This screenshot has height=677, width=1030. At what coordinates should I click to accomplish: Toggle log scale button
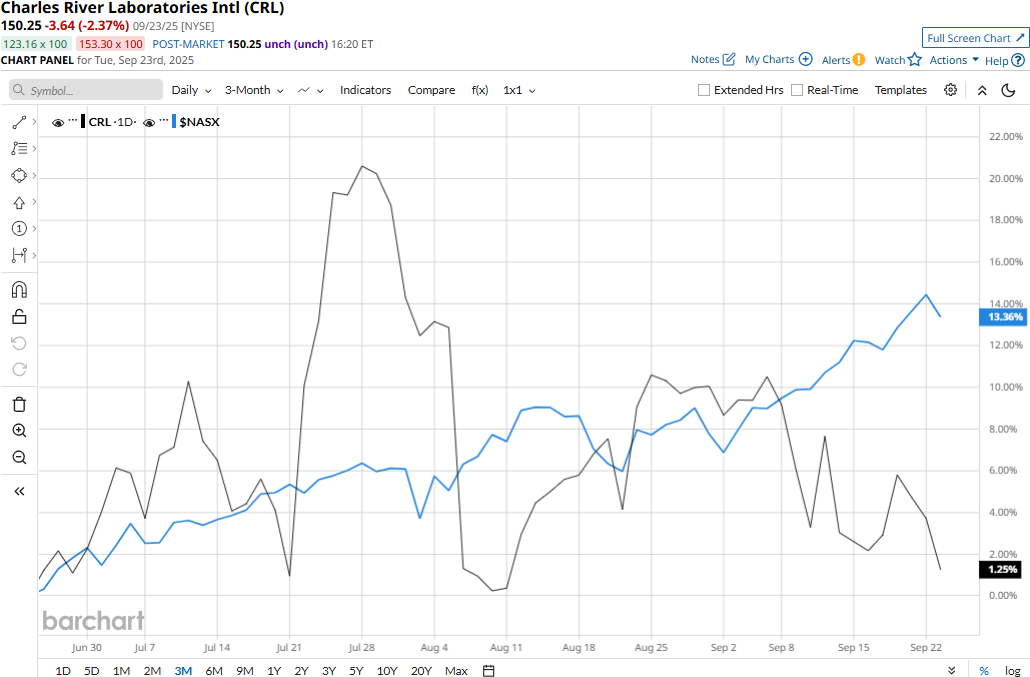pyautogui.click(x=1012, y=670)
